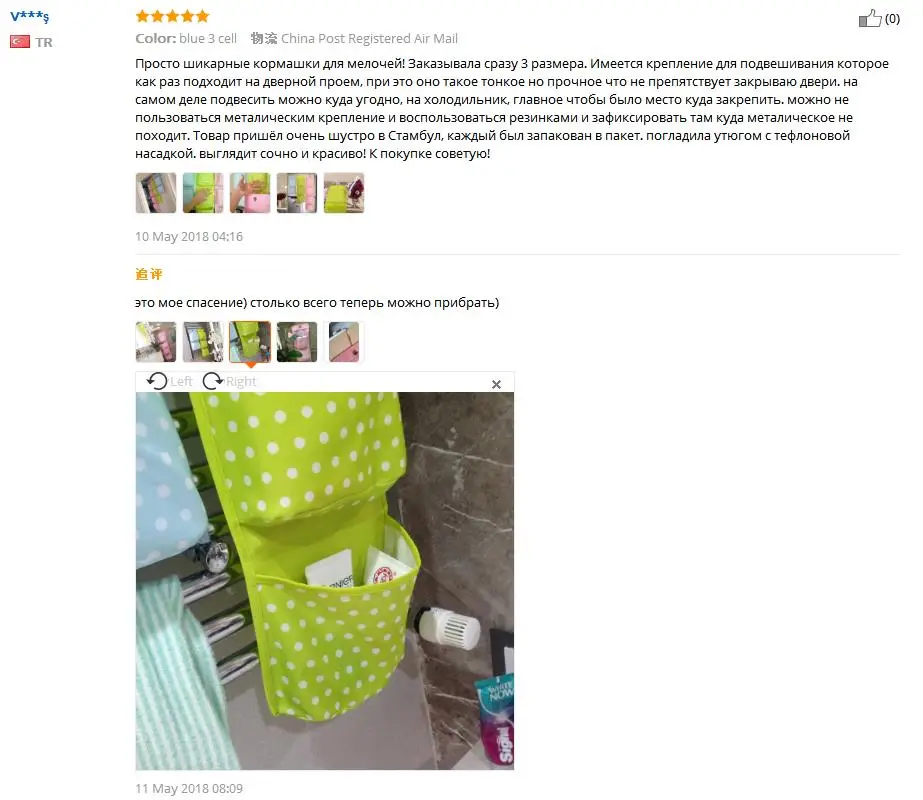Open second photo of follow-up review
923x800 pixels.
[203, 341]
